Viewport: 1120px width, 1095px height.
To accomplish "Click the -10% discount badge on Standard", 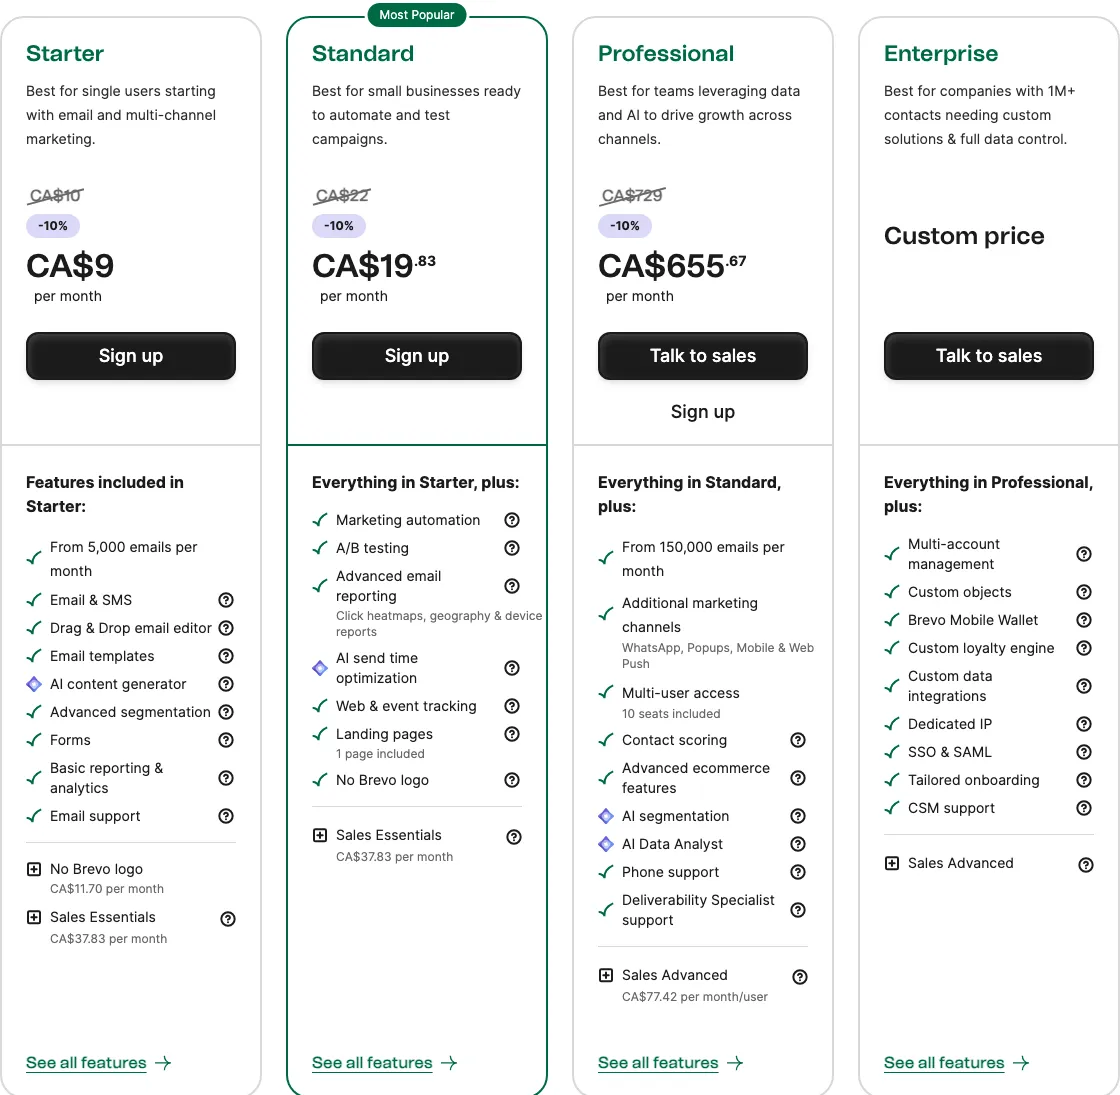I will [x=338, y=226].
